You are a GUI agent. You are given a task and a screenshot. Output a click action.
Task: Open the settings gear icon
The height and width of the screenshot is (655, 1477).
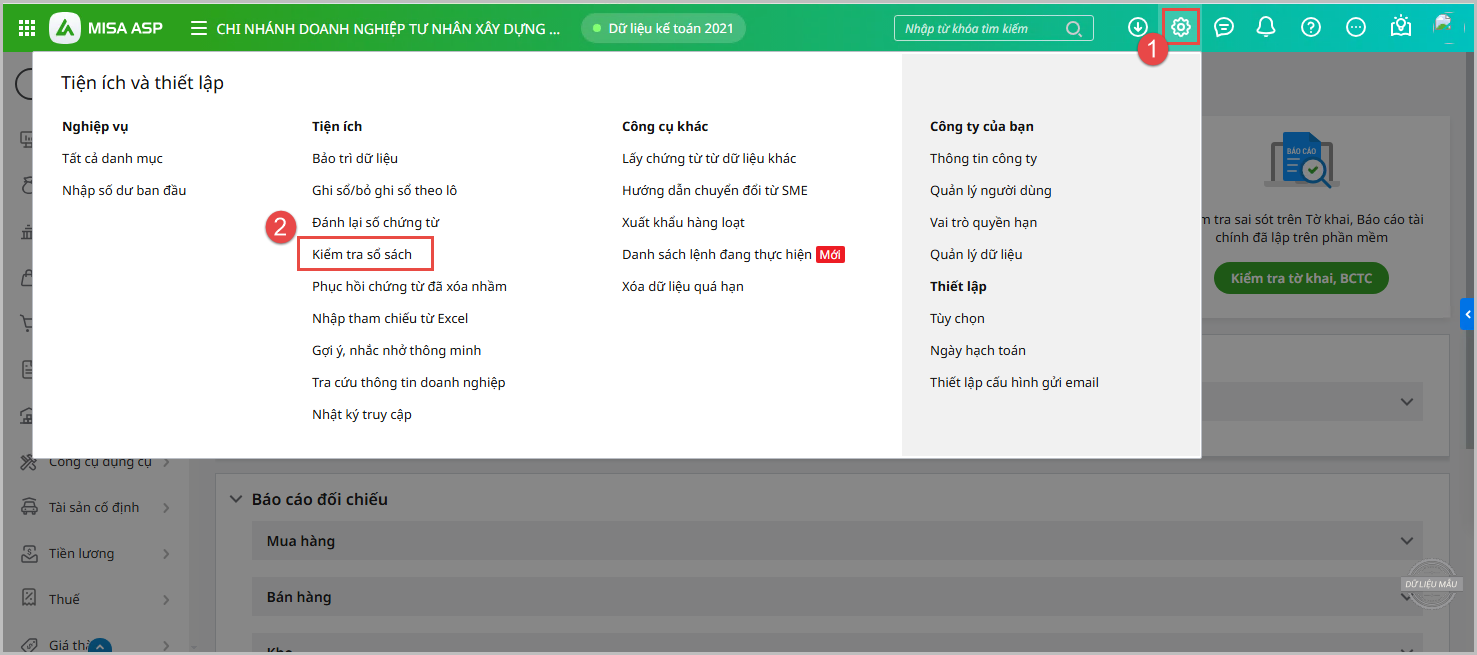1181,27
